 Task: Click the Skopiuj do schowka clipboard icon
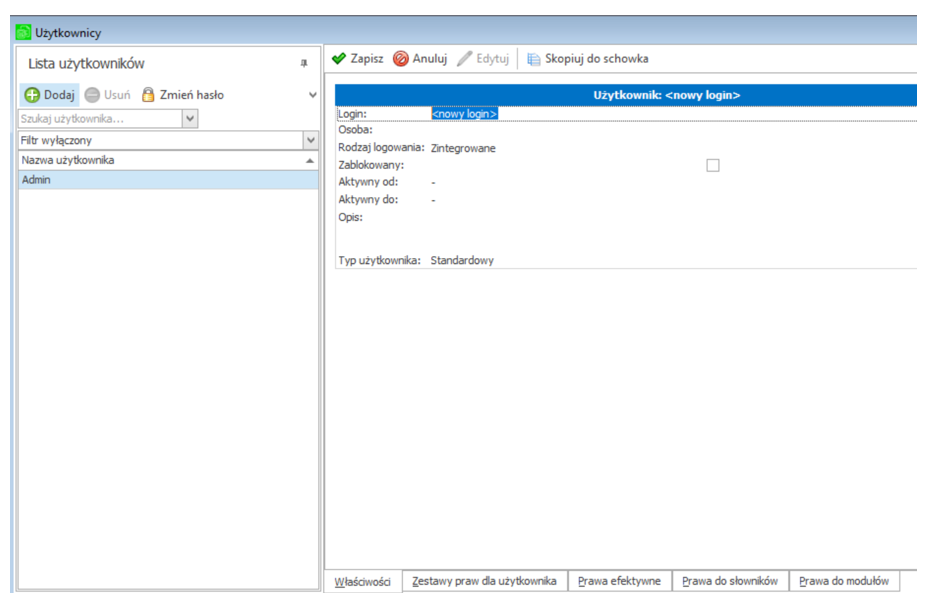pyautogui.click(x=534, y=59)
